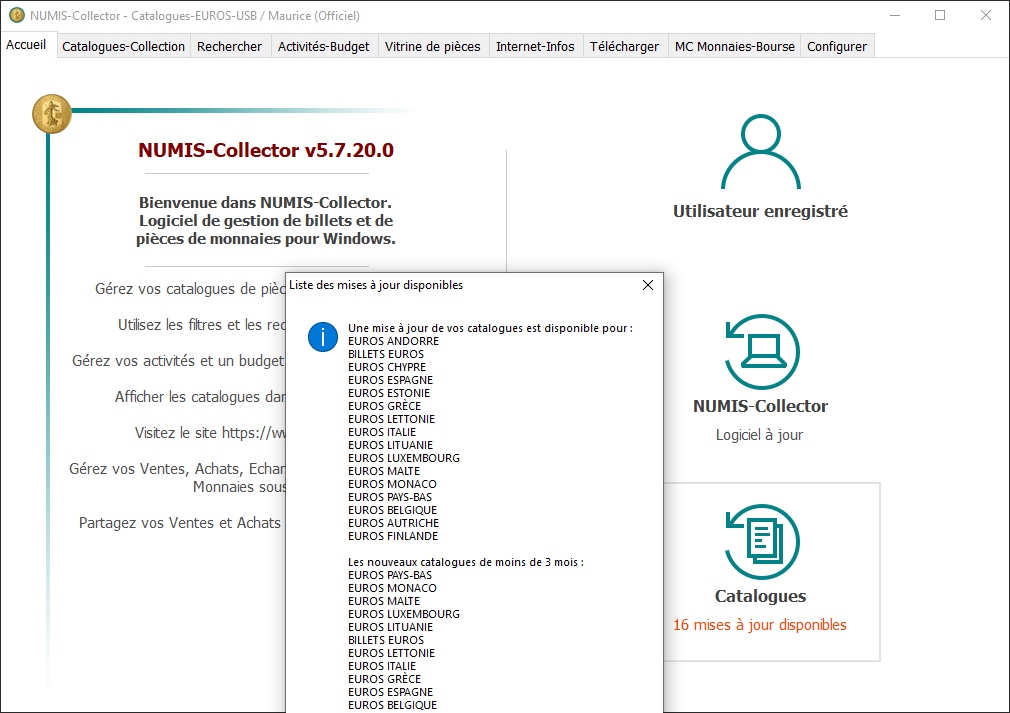Close the 'Liste des mises à jour disponibles' dialog

pyautogui.click(x=648, y=285)
